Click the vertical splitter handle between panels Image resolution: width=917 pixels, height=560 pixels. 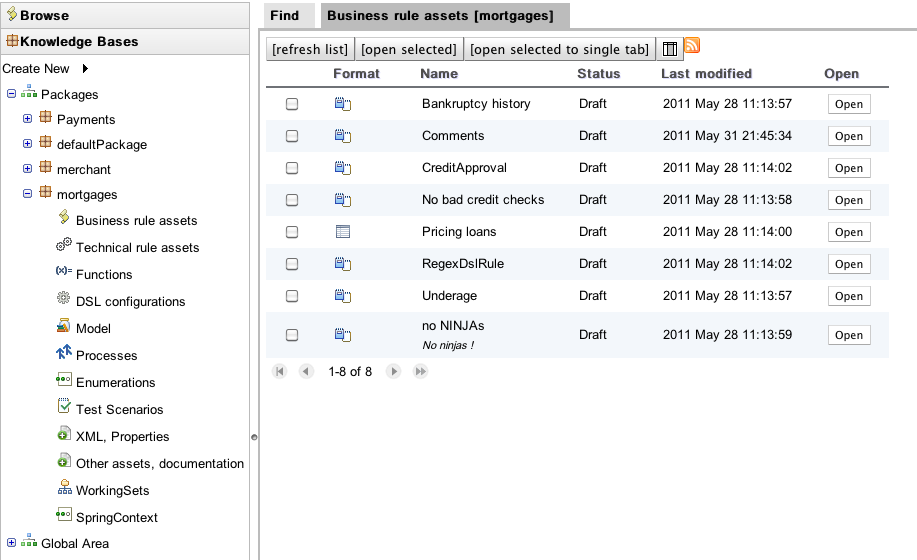coord(254,436)
